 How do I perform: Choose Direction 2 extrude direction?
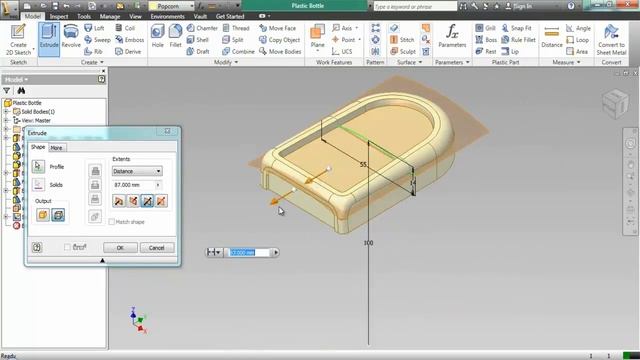tap(133, 200)
